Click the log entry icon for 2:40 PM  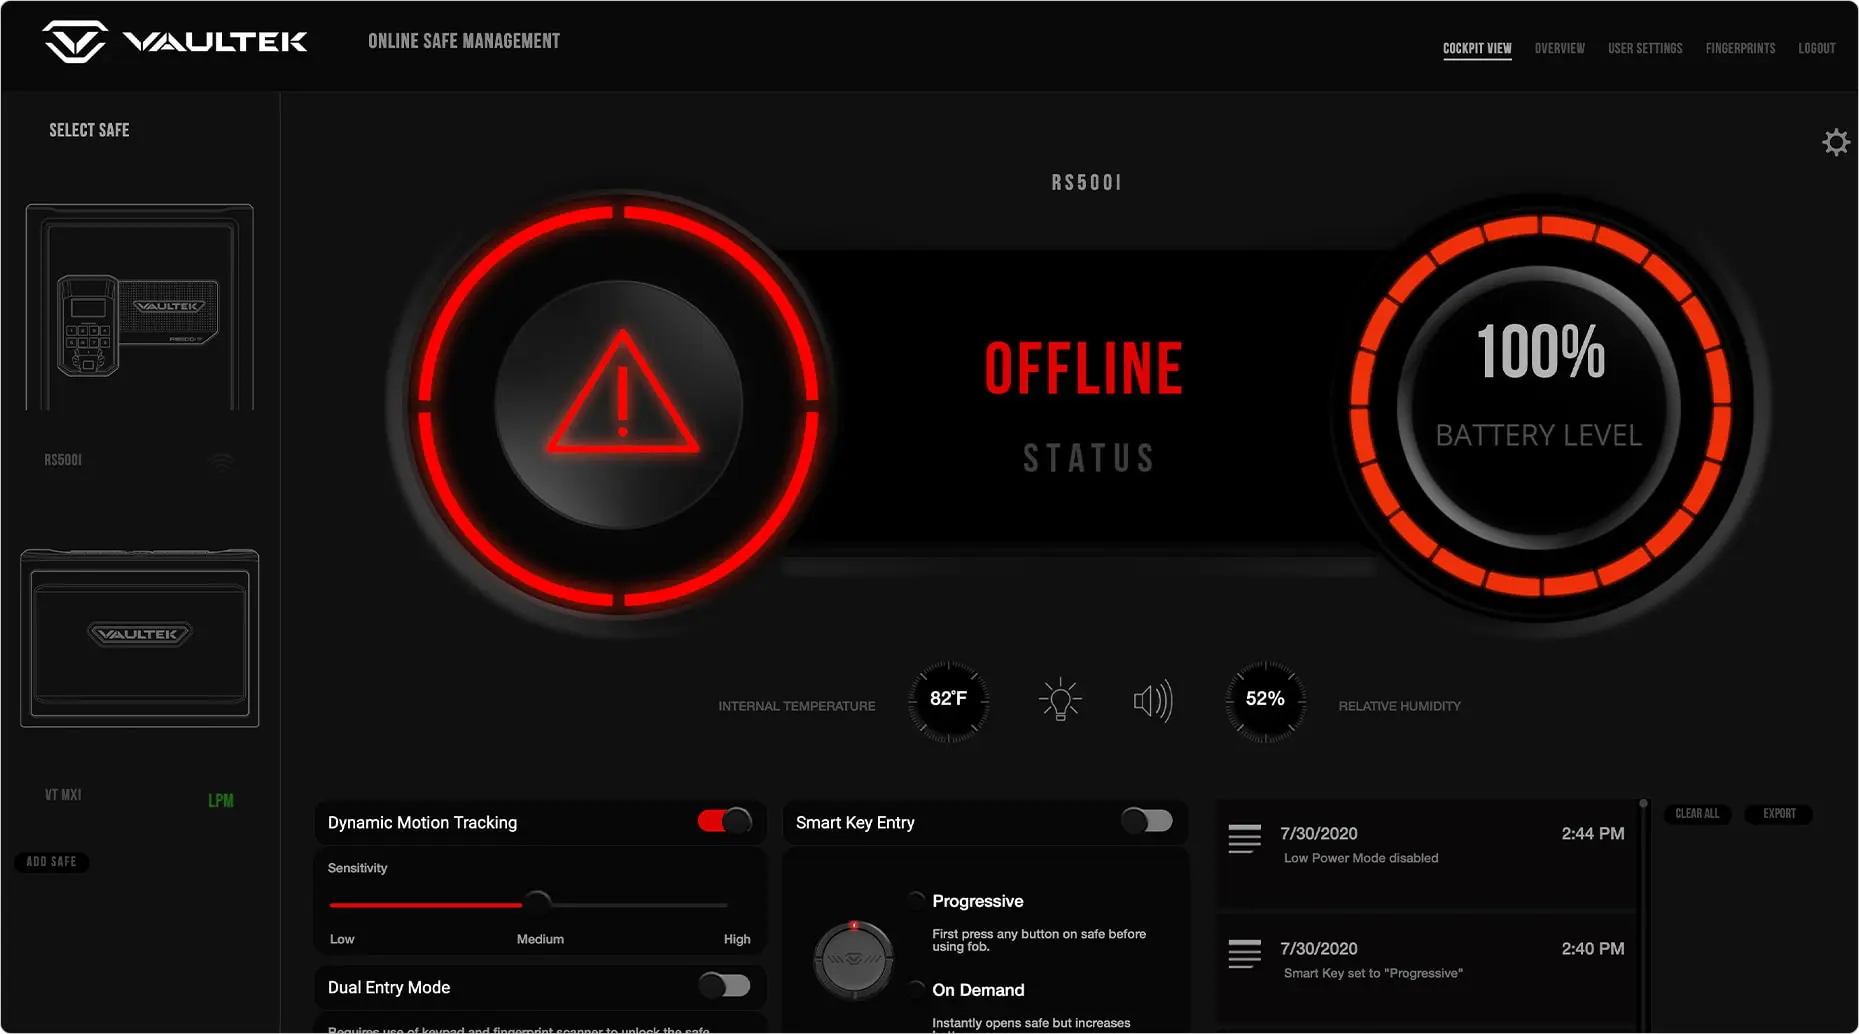(x=1245, y=954)
